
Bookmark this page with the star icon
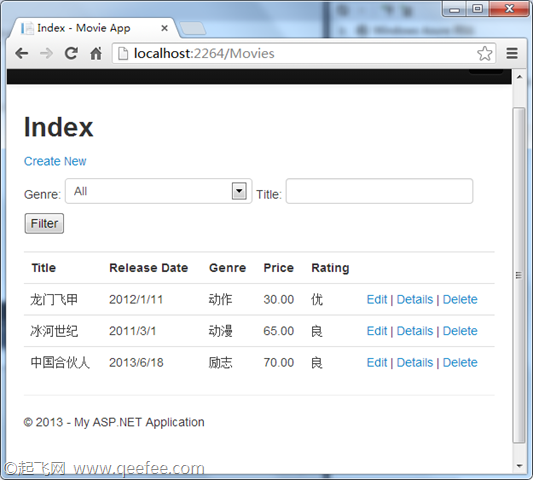[484, 53]
